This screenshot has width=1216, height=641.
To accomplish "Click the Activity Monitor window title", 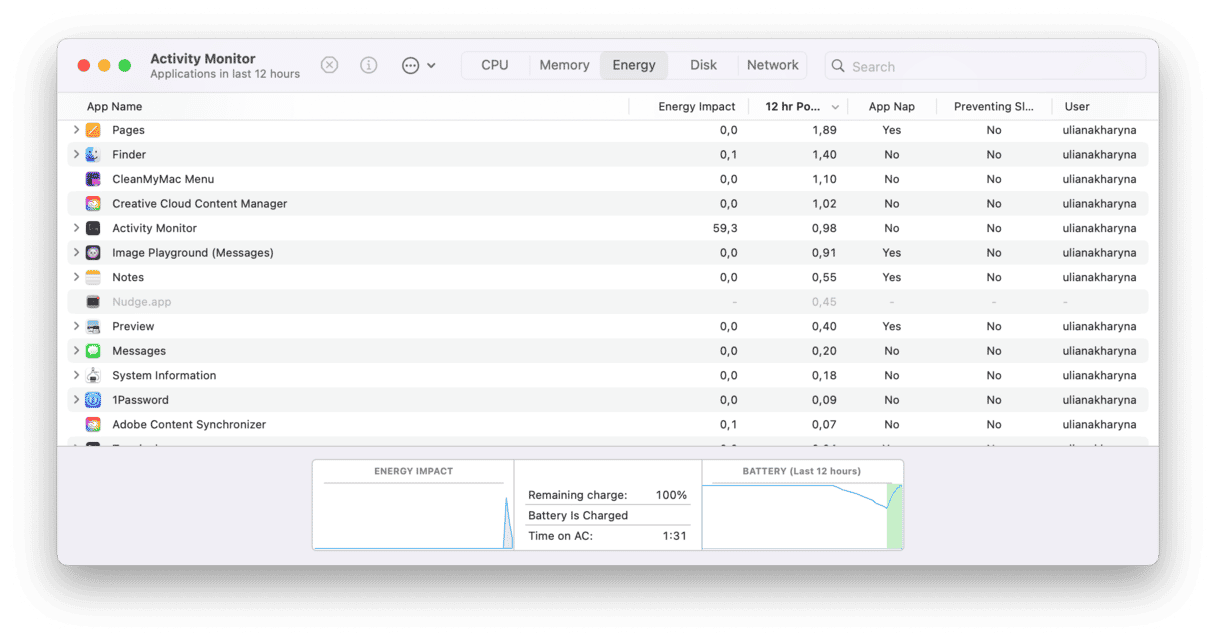I will click(203, 59).
